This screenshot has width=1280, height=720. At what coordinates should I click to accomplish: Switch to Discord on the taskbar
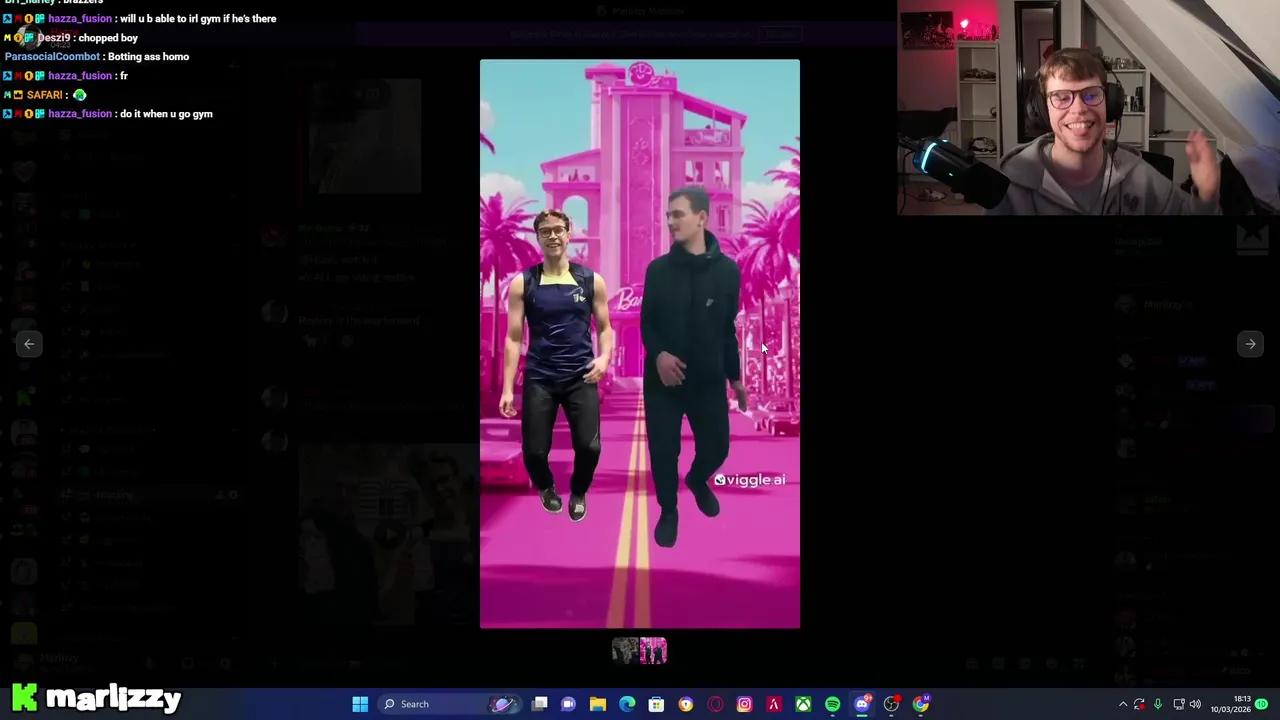click(862, 704)
